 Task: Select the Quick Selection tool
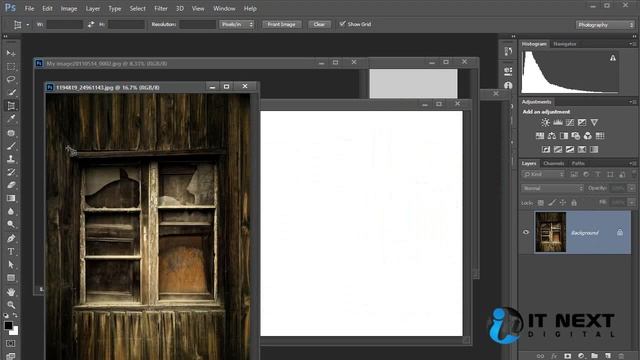point(11,93)
